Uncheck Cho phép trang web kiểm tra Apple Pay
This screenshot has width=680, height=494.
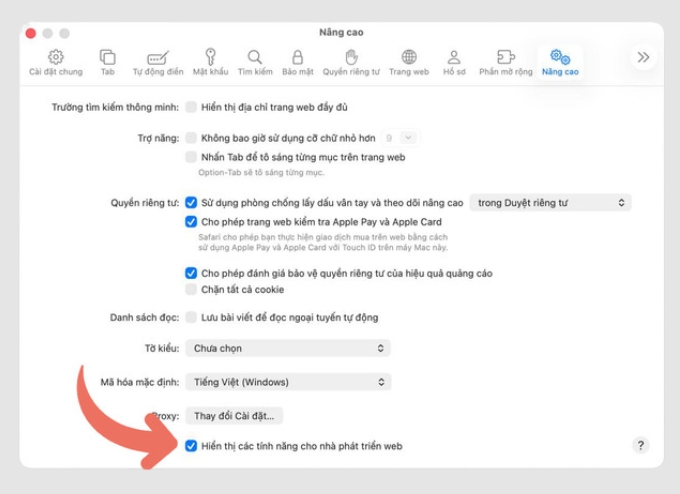point(191,222)
